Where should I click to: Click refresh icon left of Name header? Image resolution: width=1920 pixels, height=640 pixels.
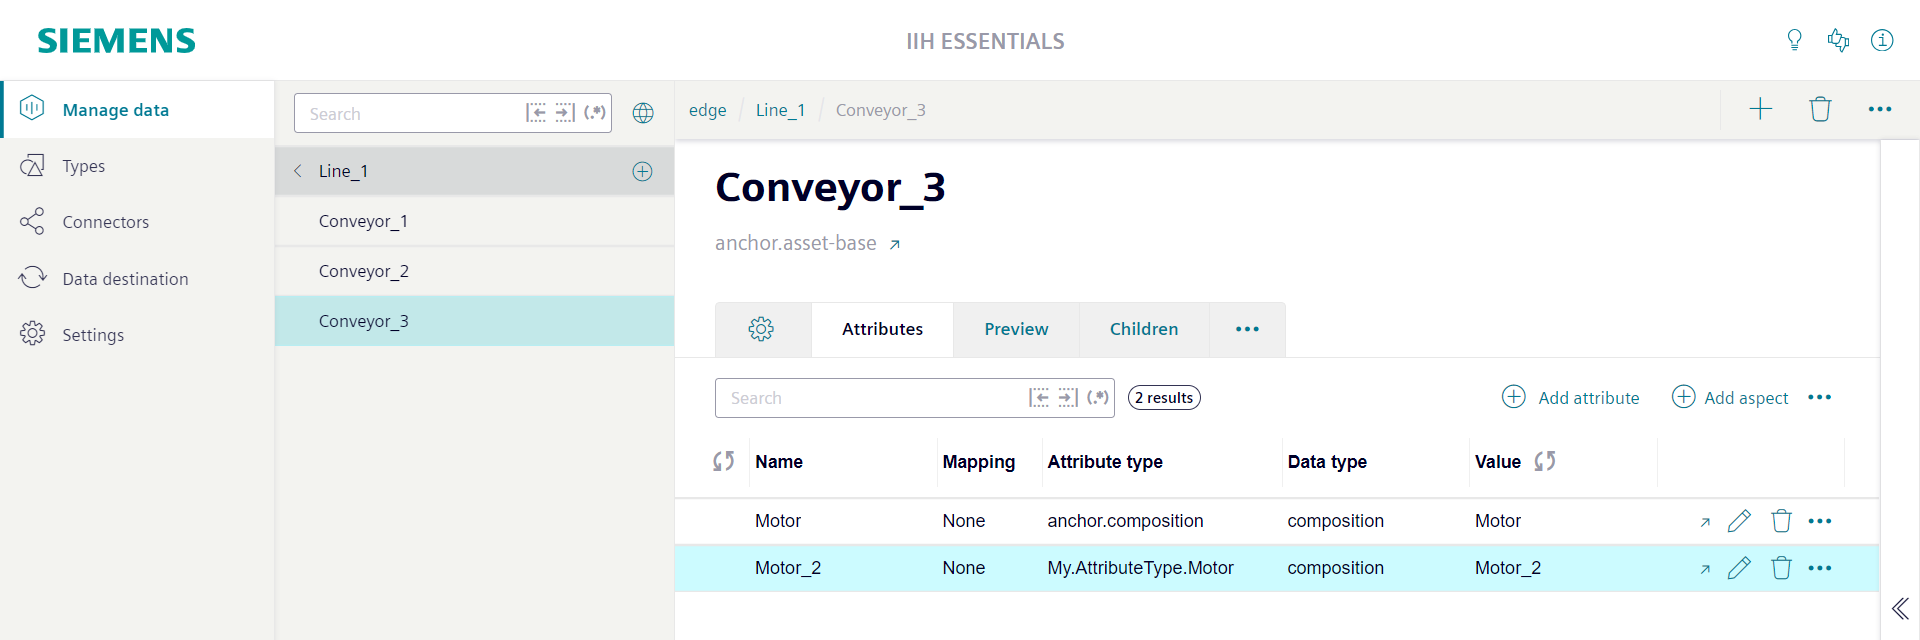coord(723,461)
